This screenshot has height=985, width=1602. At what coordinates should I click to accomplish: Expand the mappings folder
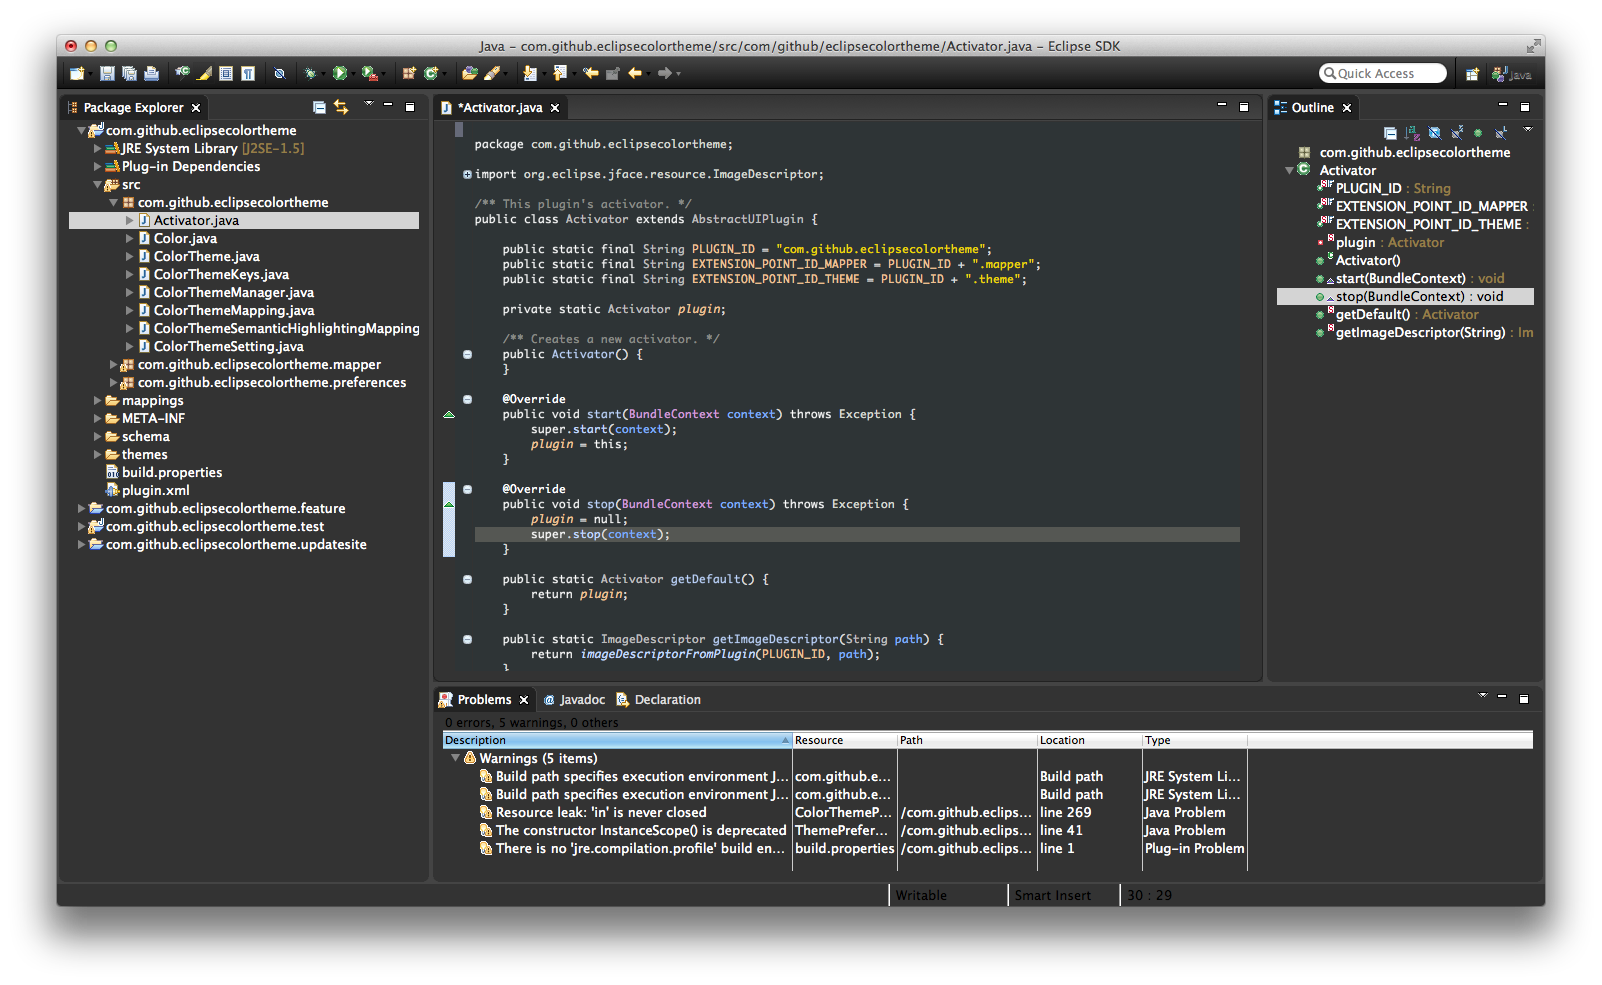tap(97, 401)
